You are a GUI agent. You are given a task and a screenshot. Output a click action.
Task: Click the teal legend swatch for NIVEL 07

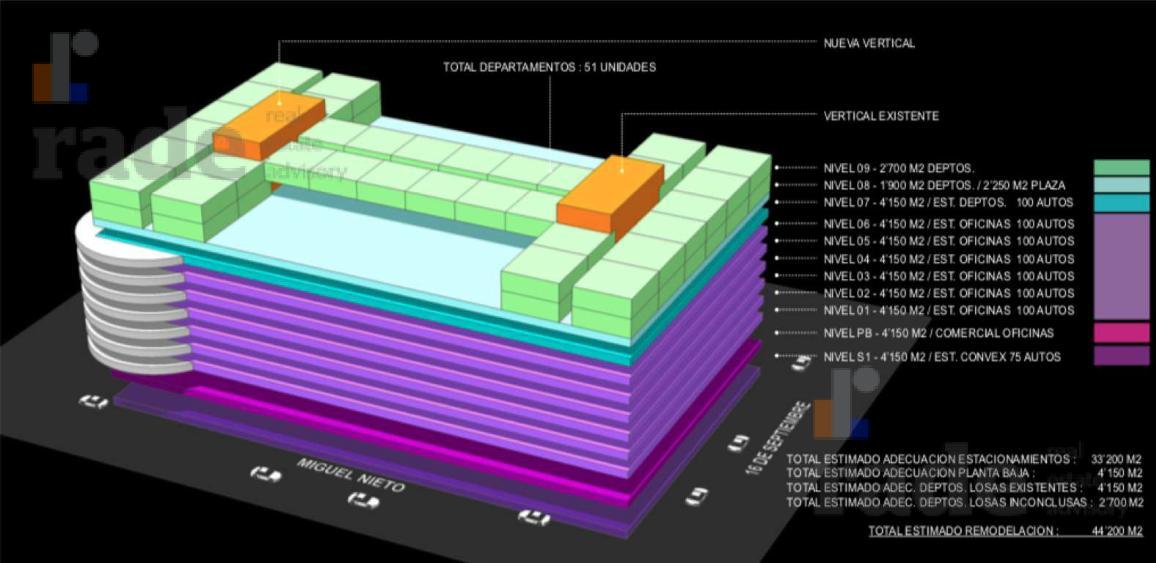click(x=1121, y=202)
